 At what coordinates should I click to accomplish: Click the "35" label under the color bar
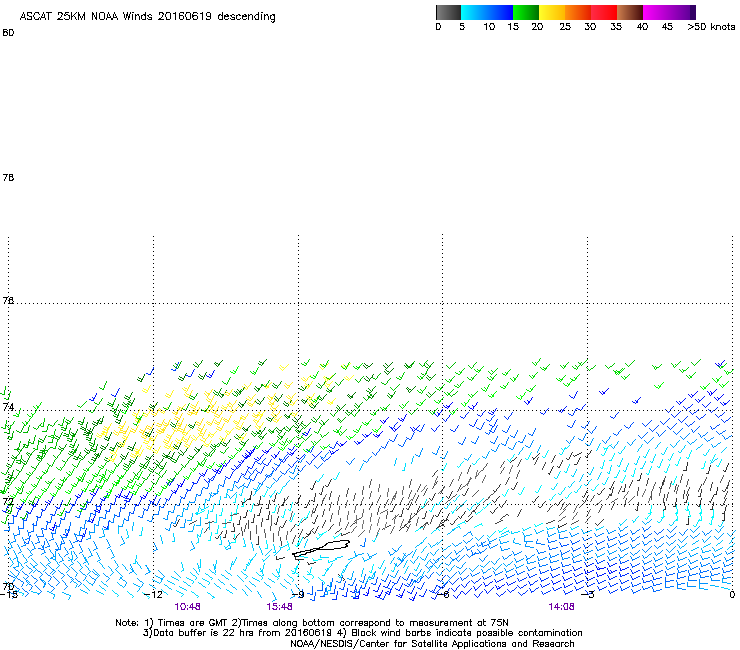point(616,27)
